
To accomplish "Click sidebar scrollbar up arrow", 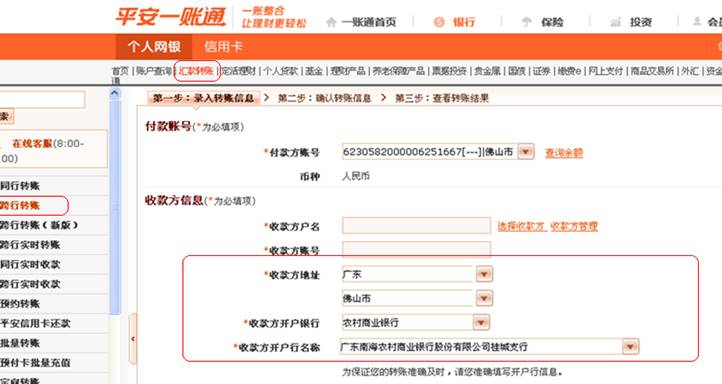I will click(115, 93).
